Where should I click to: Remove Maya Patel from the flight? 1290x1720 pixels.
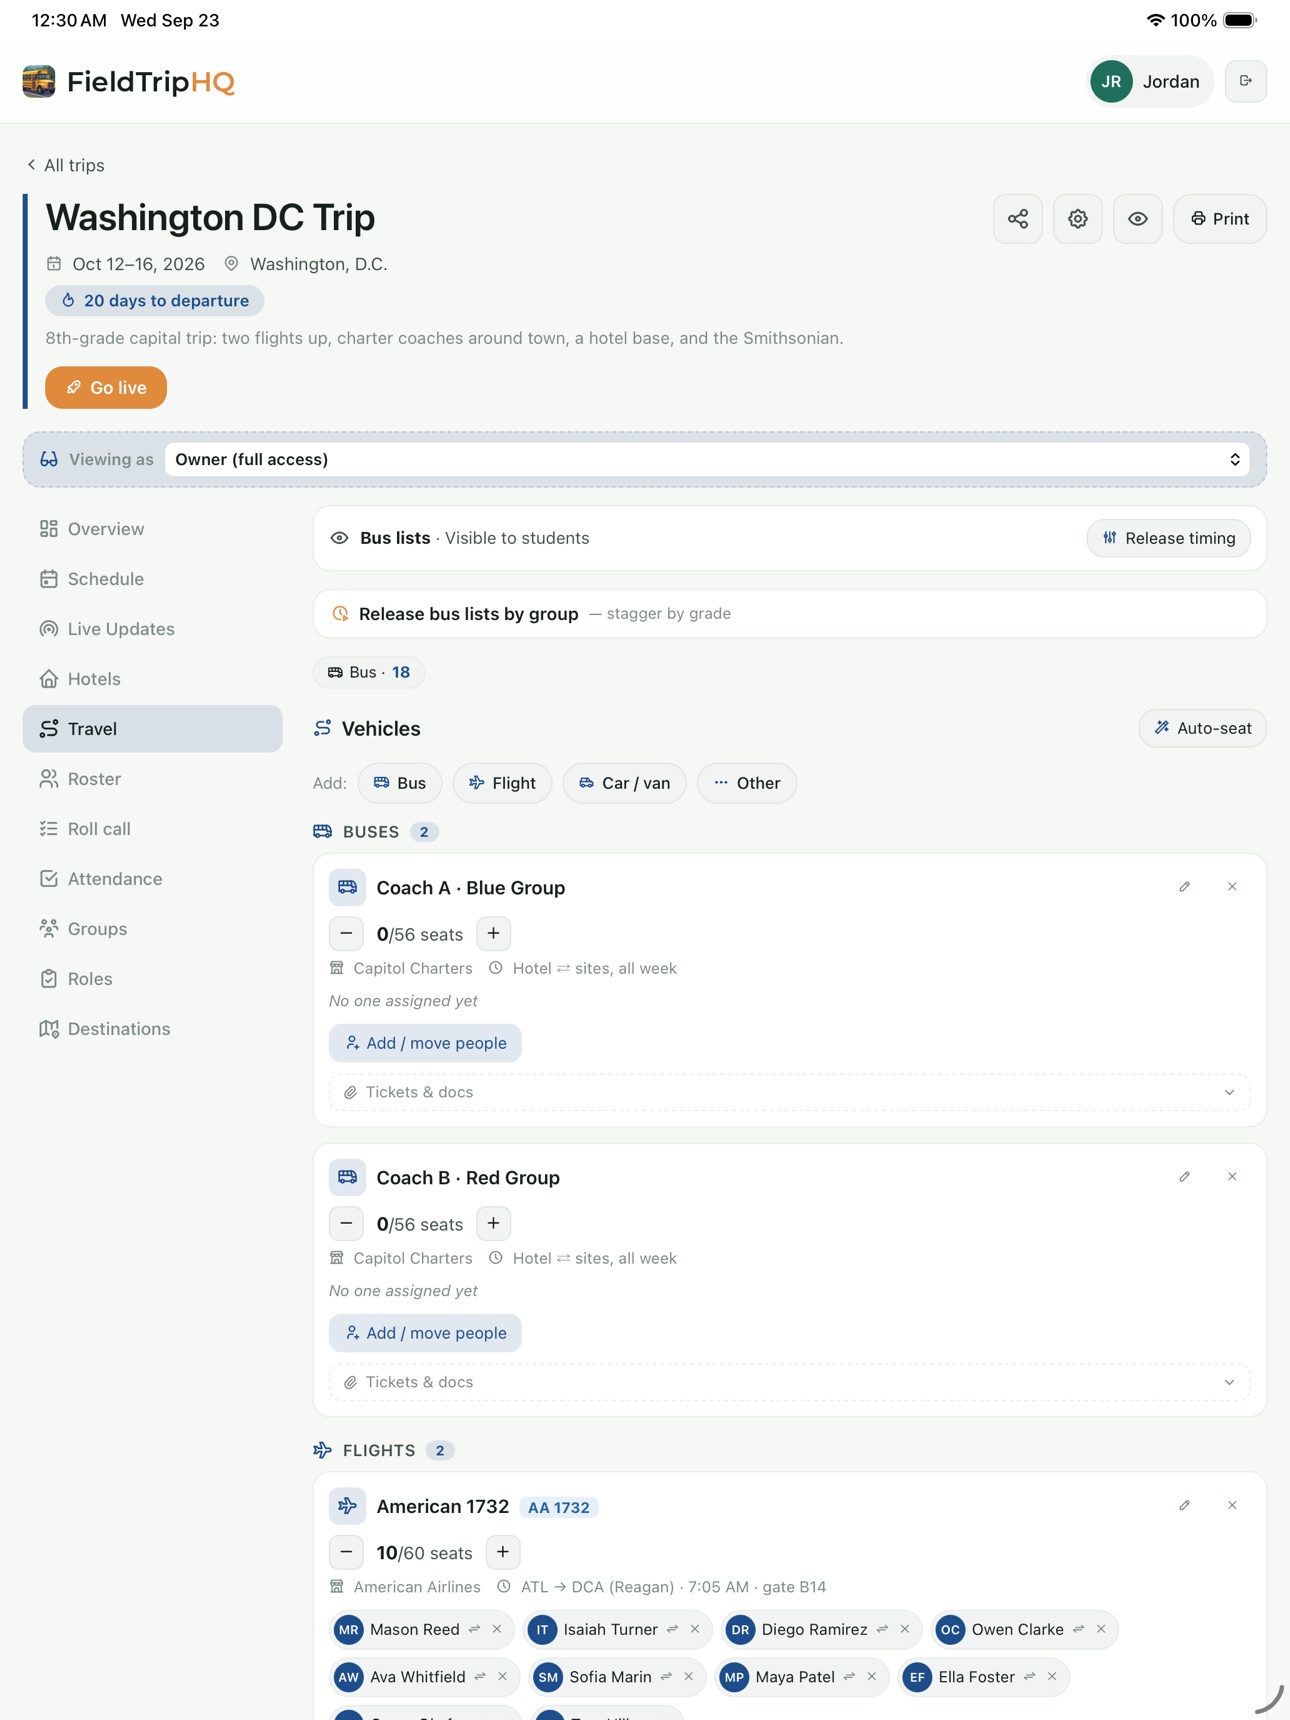pos(872,1677)
